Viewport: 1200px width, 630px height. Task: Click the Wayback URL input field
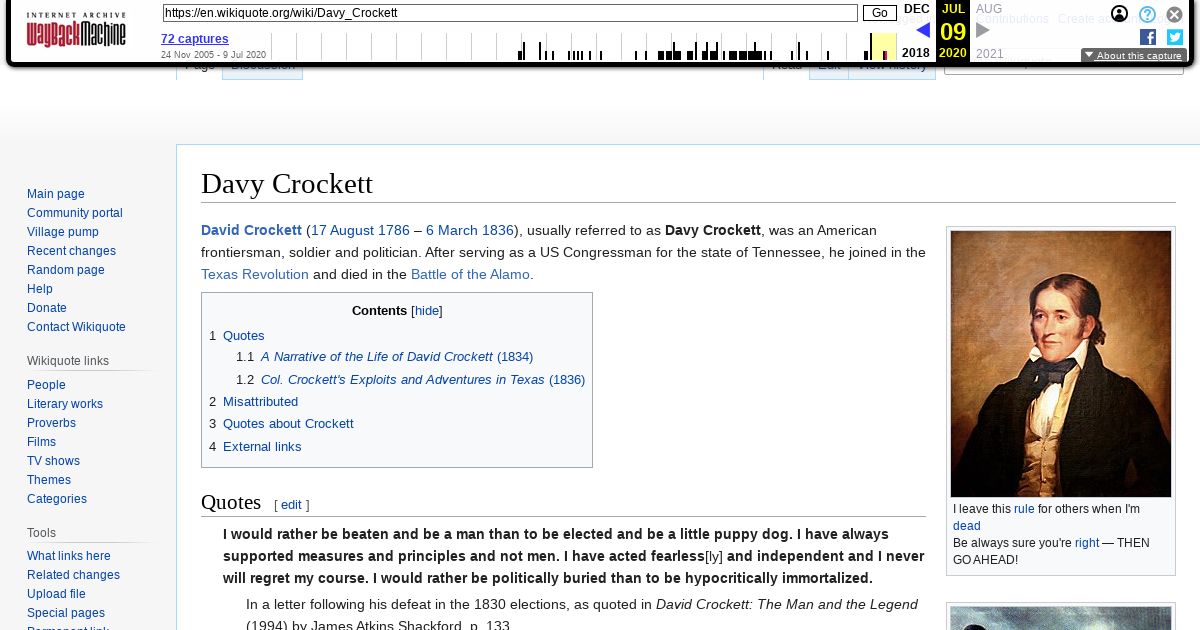[x=510, y=13]
